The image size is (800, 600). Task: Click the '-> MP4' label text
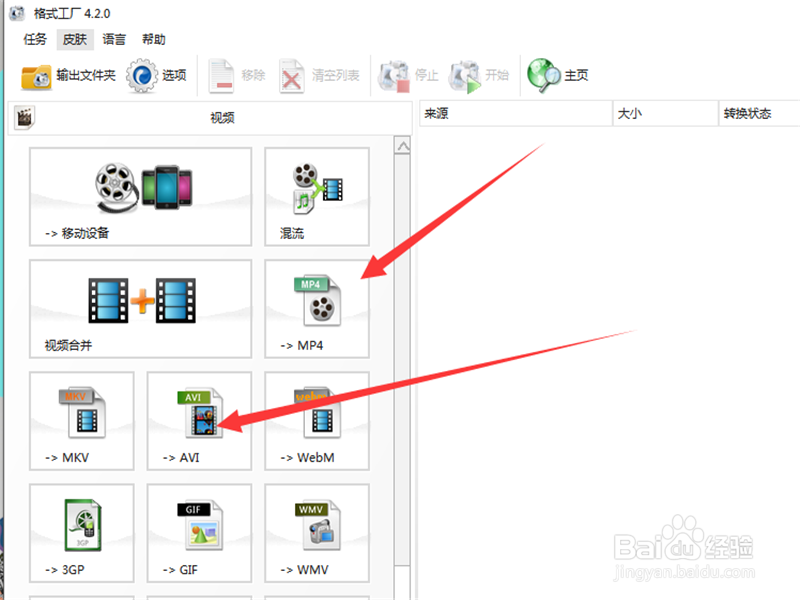click(x=302, y=345)
